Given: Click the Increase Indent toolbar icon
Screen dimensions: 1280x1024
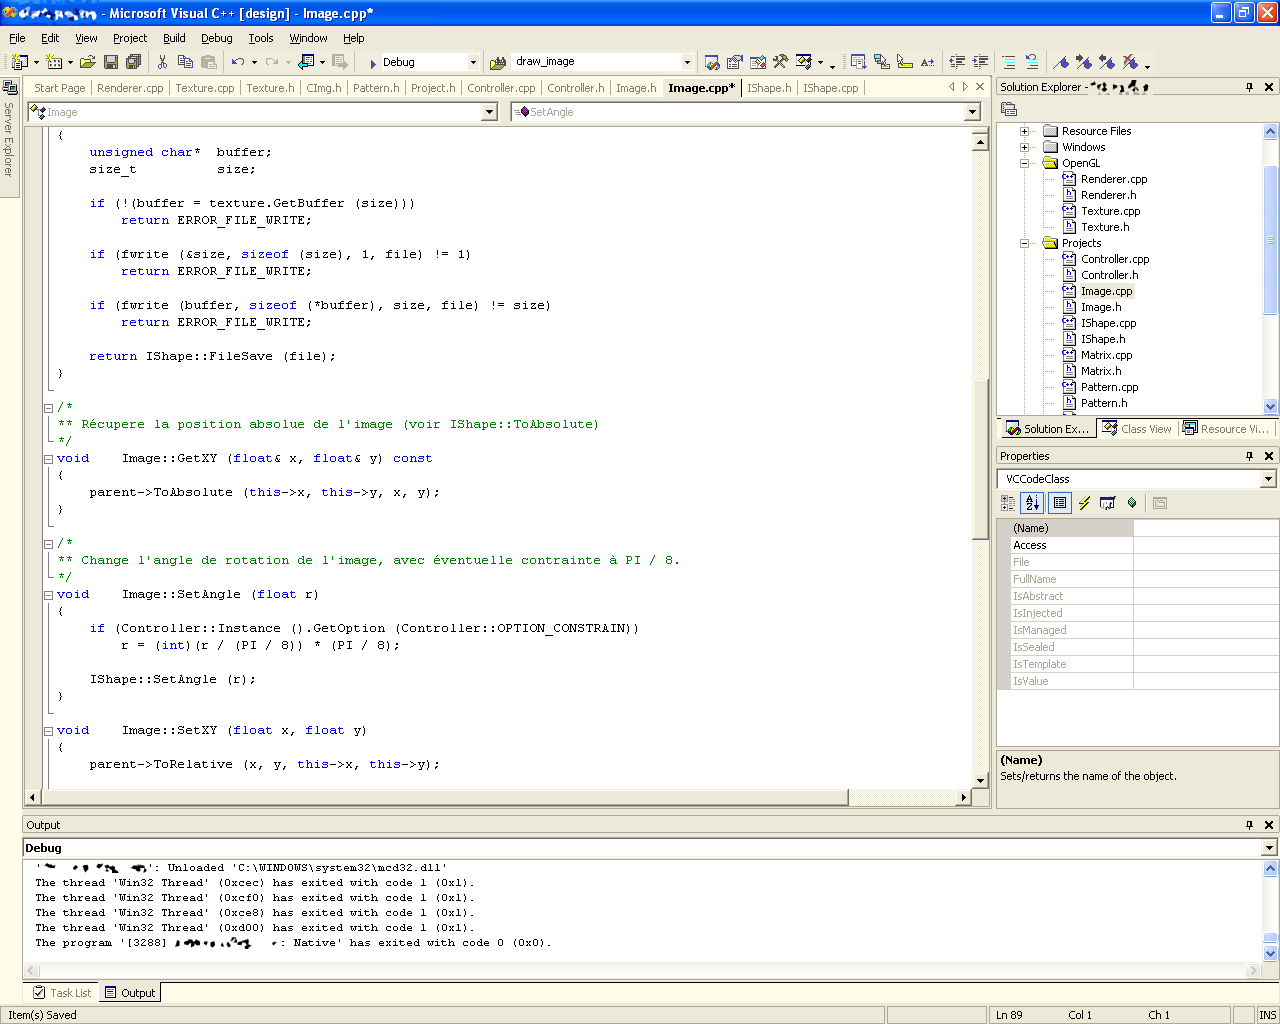Looking at the screenshot, I should (x=980, y=62).
